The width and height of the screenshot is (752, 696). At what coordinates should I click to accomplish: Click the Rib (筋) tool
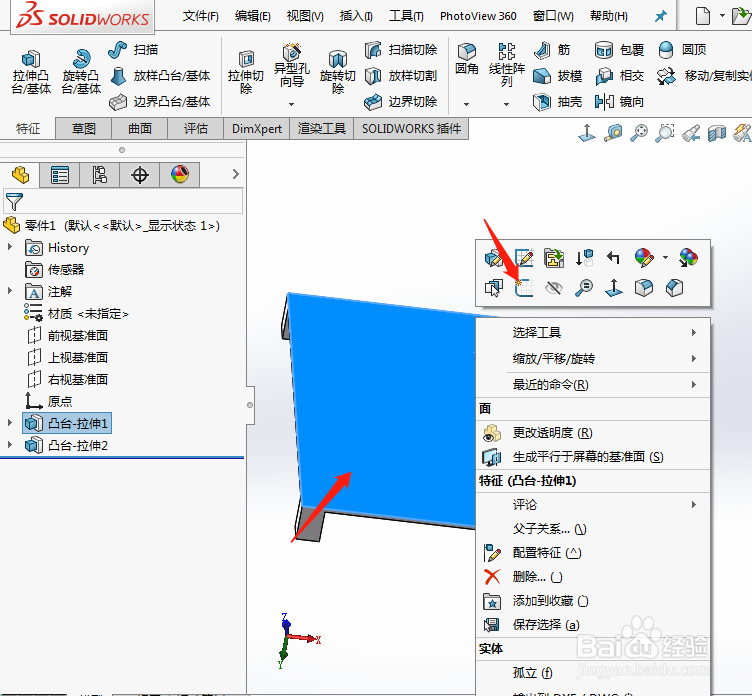(x=552, y=50)
